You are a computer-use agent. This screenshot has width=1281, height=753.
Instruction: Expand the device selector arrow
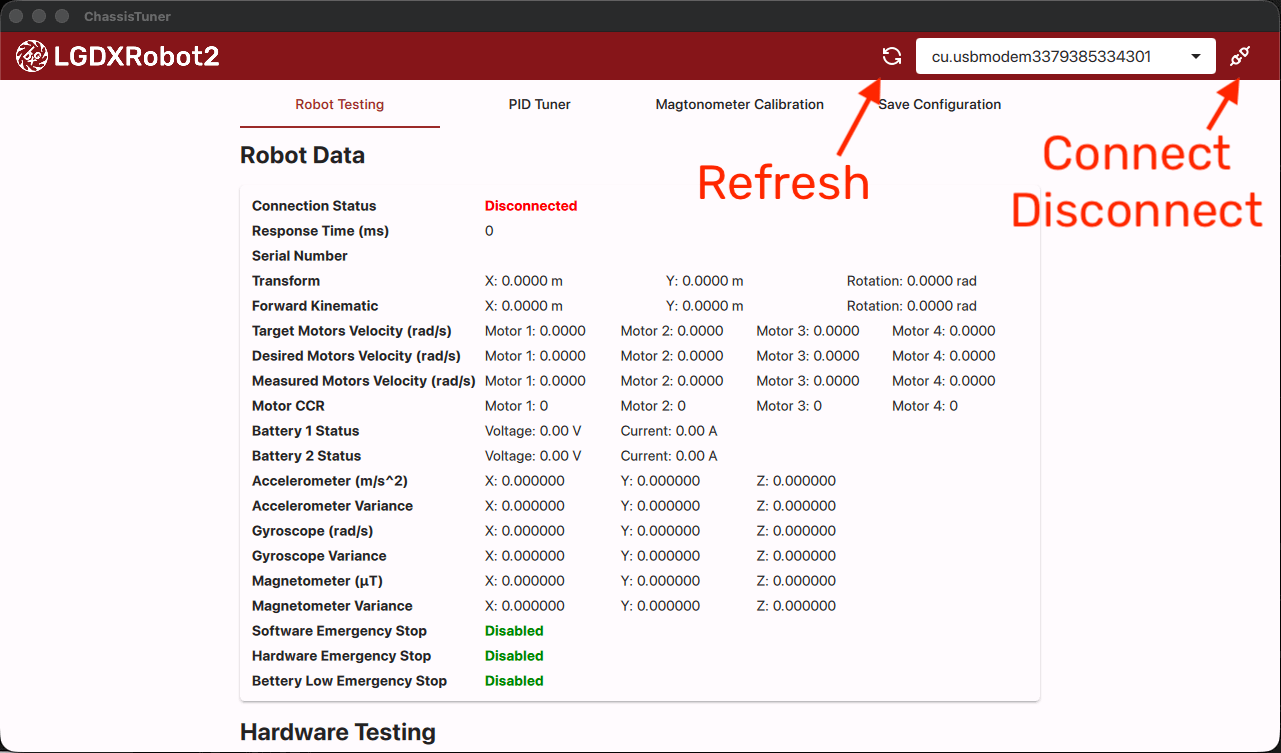click(1194, 56)
